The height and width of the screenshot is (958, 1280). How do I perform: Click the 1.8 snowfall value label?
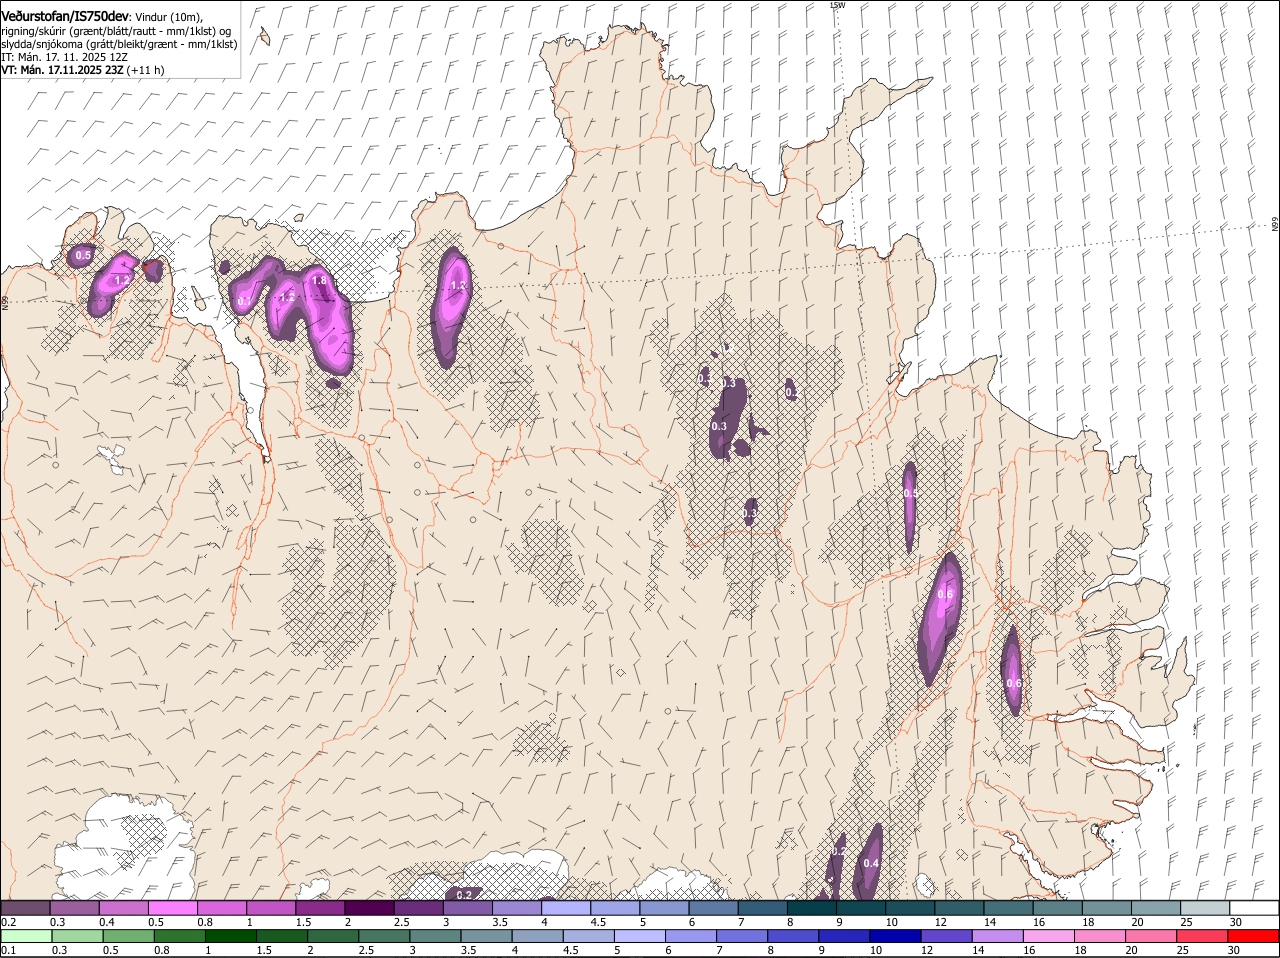pyautogui.click(x=319, y=281)
